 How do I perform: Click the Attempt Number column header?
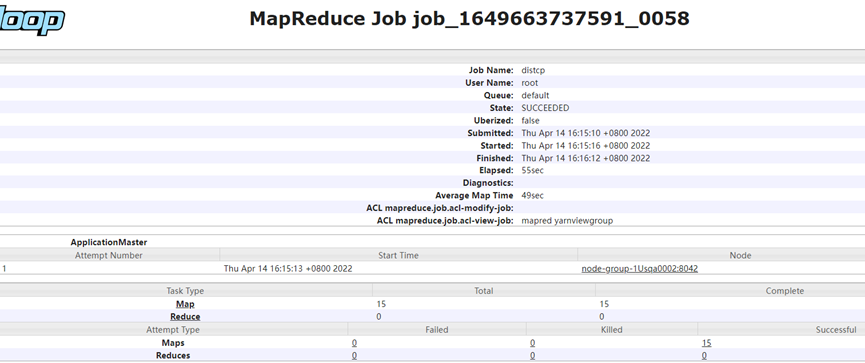109,255
